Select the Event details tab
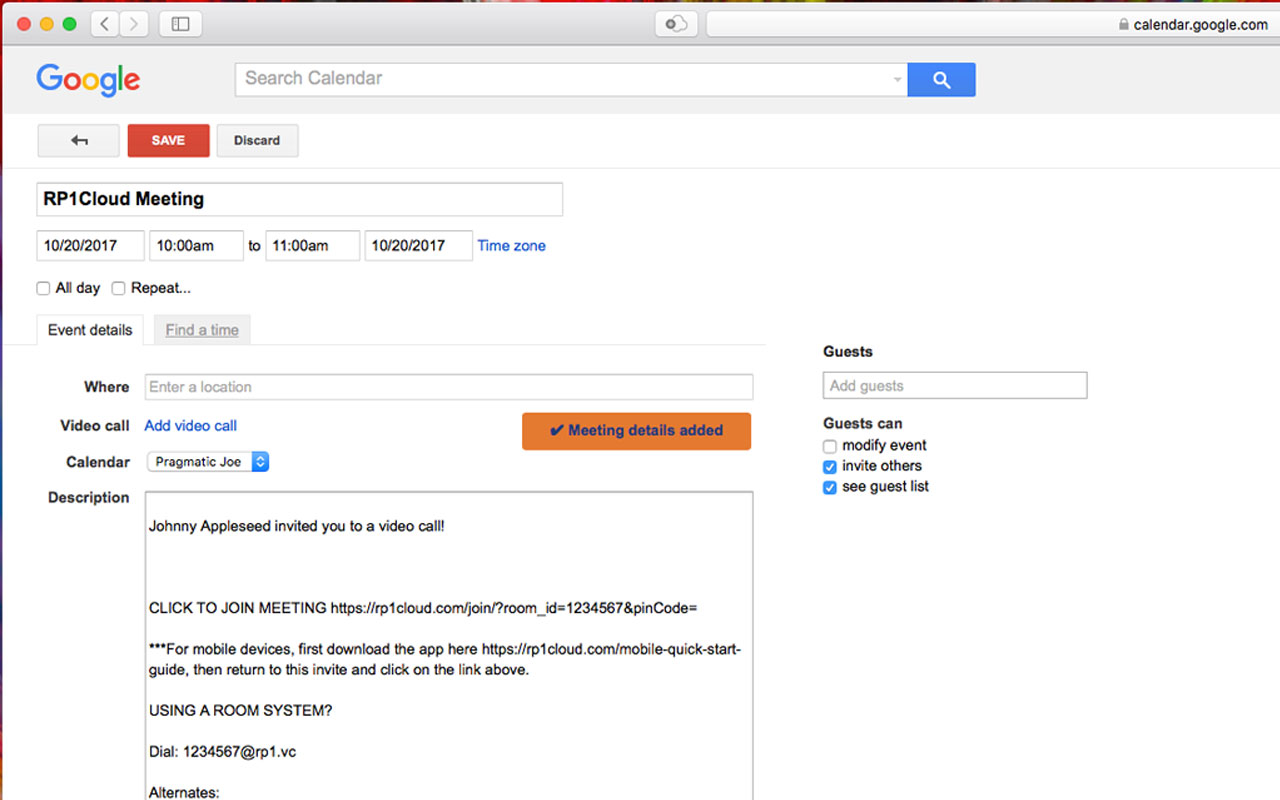This screenshot has width=1280, height=800. coord(90,330)
